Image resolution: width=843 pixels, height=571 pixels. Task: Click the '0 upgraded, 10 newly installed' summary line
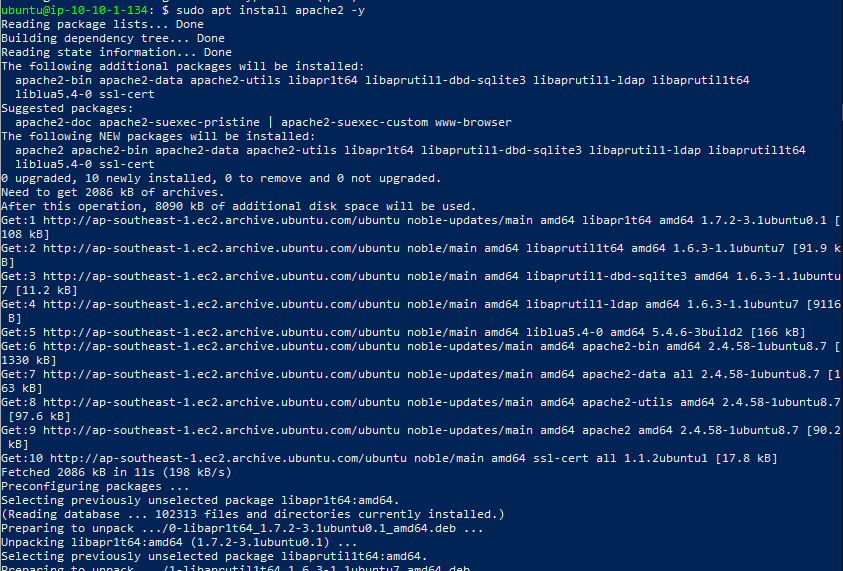tap(221, 179)
